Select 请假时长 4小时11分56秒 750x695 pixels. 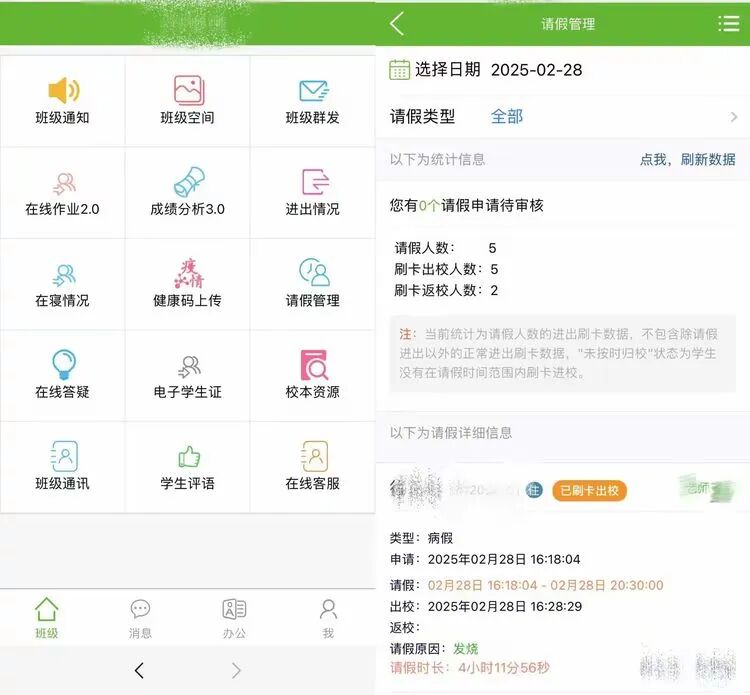pyautogui.click(x=470, y=668)
